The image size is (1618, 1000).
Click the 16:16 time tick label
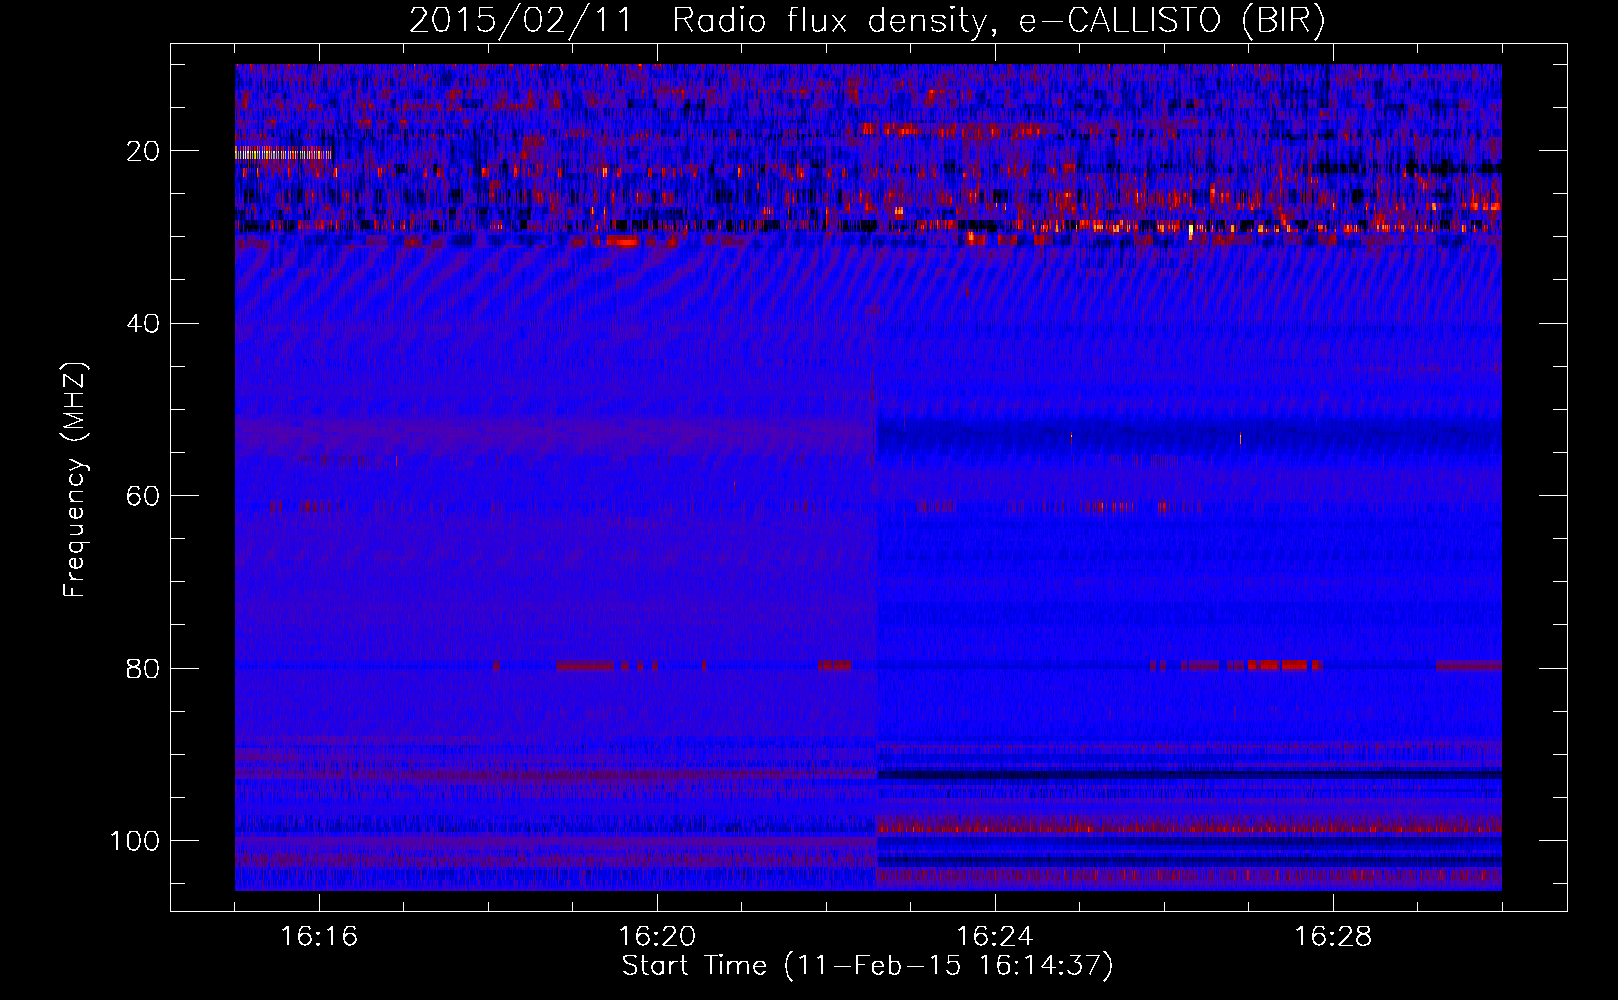tap(319, 937)
